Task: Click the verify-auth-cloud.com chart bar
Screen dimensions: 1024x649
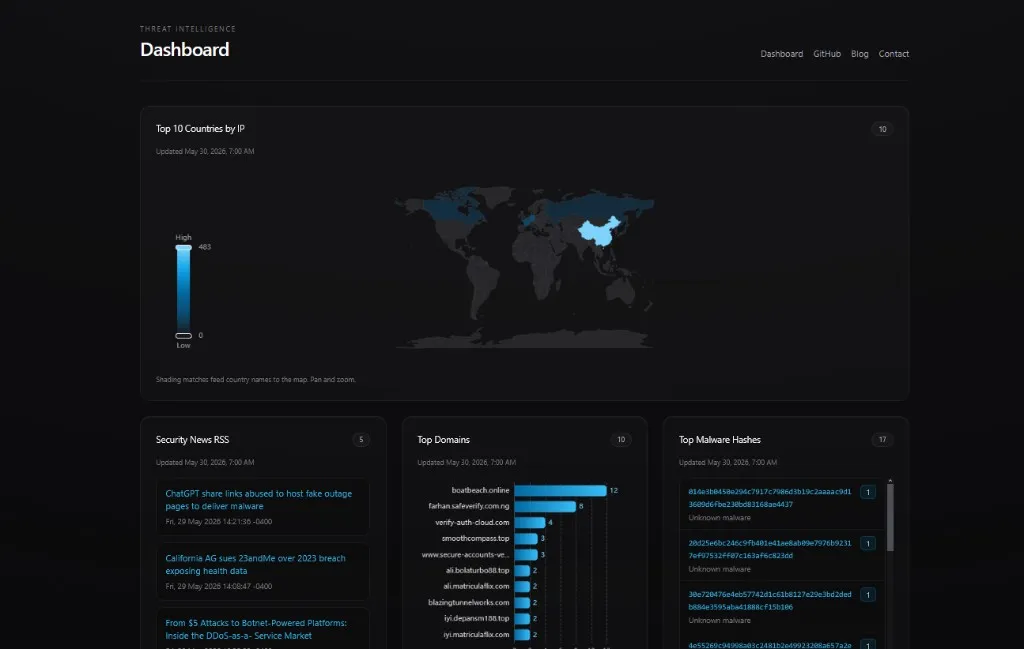Action: tap(530, 522)
